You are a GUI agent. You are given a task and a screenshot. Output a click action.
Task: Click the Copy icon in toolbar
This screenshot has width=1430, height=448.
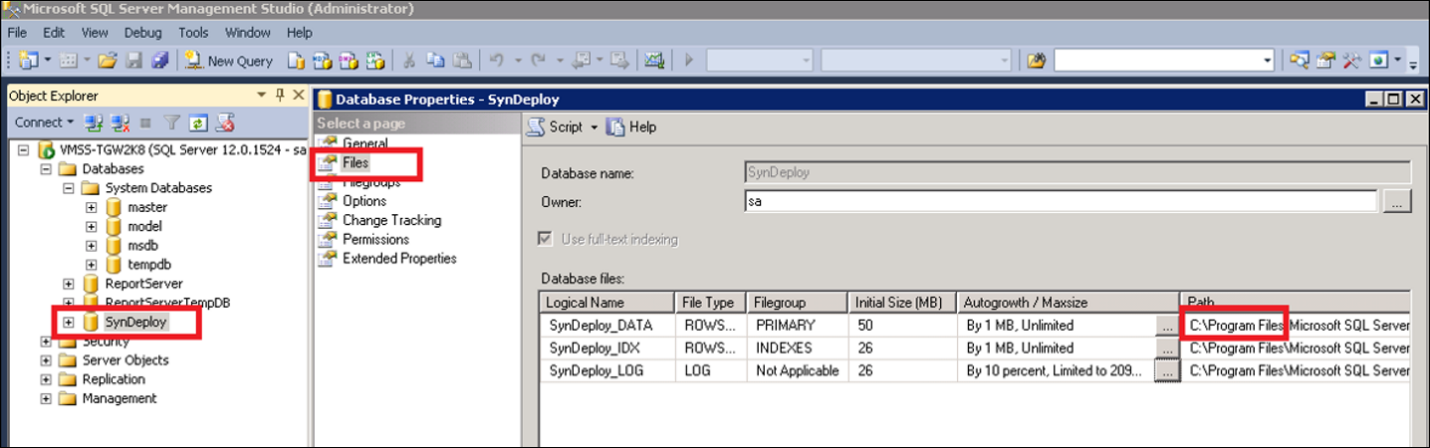click(436, 60)
